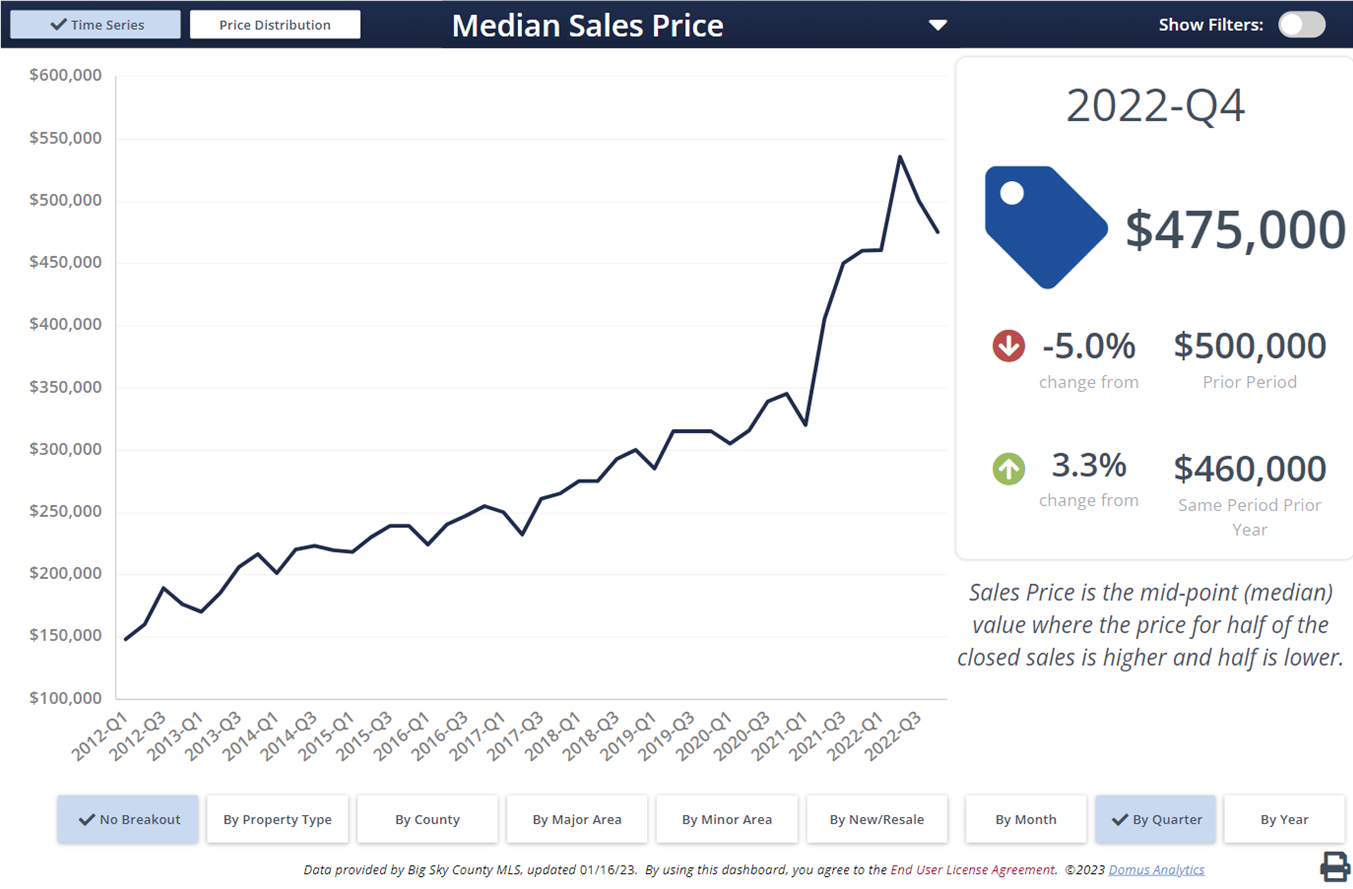Select breakout By Property Type

pos(277,818)
